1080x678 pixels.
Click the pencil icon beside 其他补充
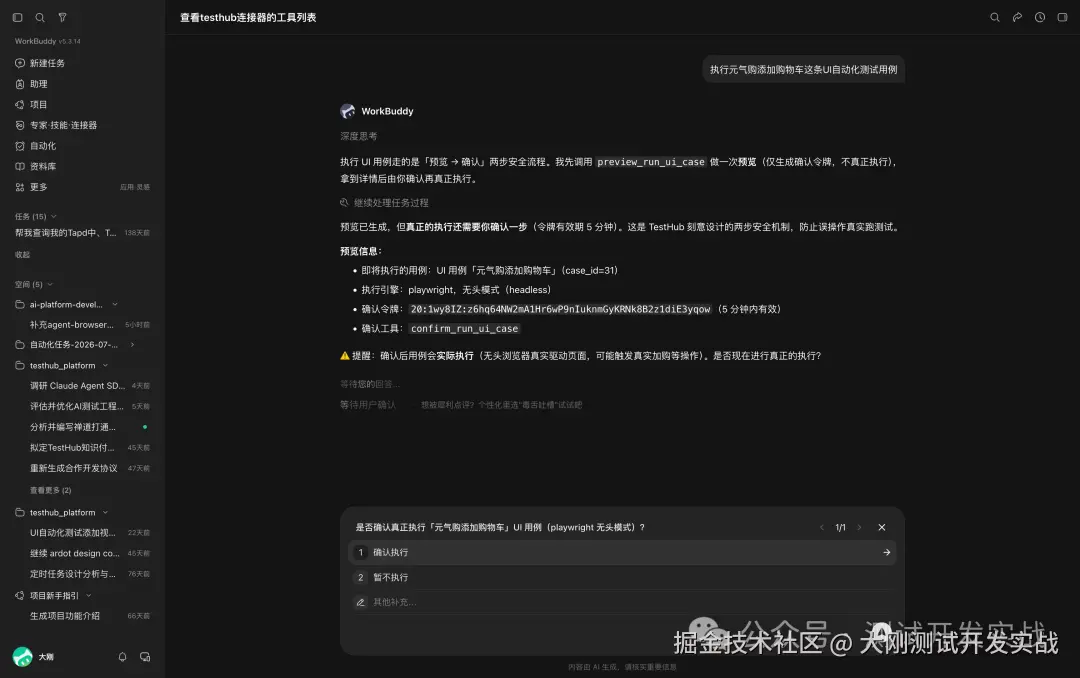(360, 602)
